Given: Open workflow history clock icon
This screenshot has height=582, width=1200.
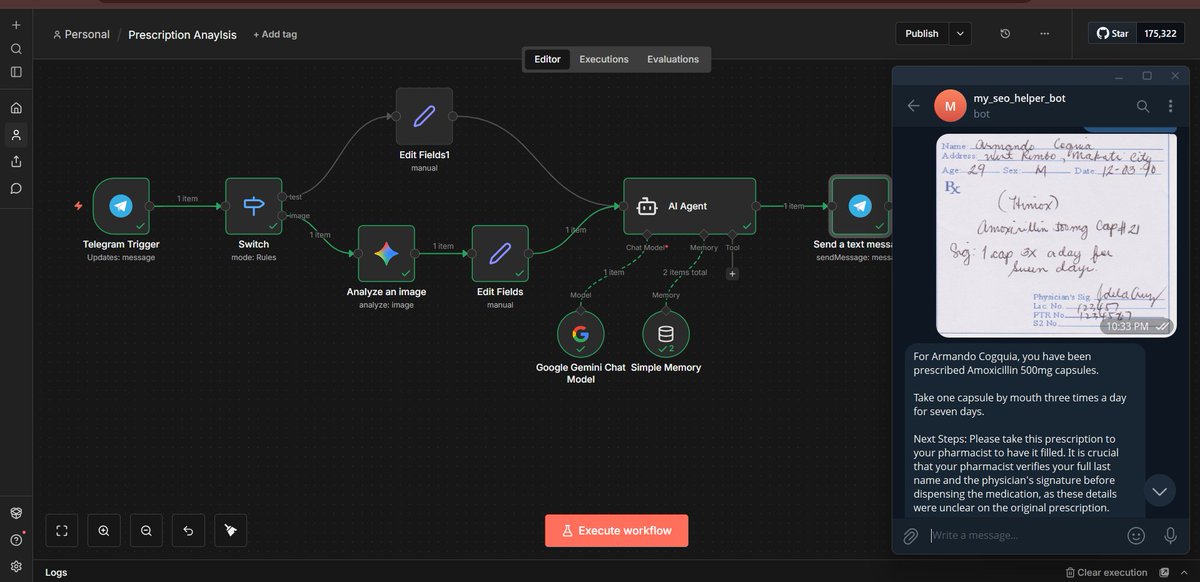Looking at the screenshot, I should (1005, 33).
